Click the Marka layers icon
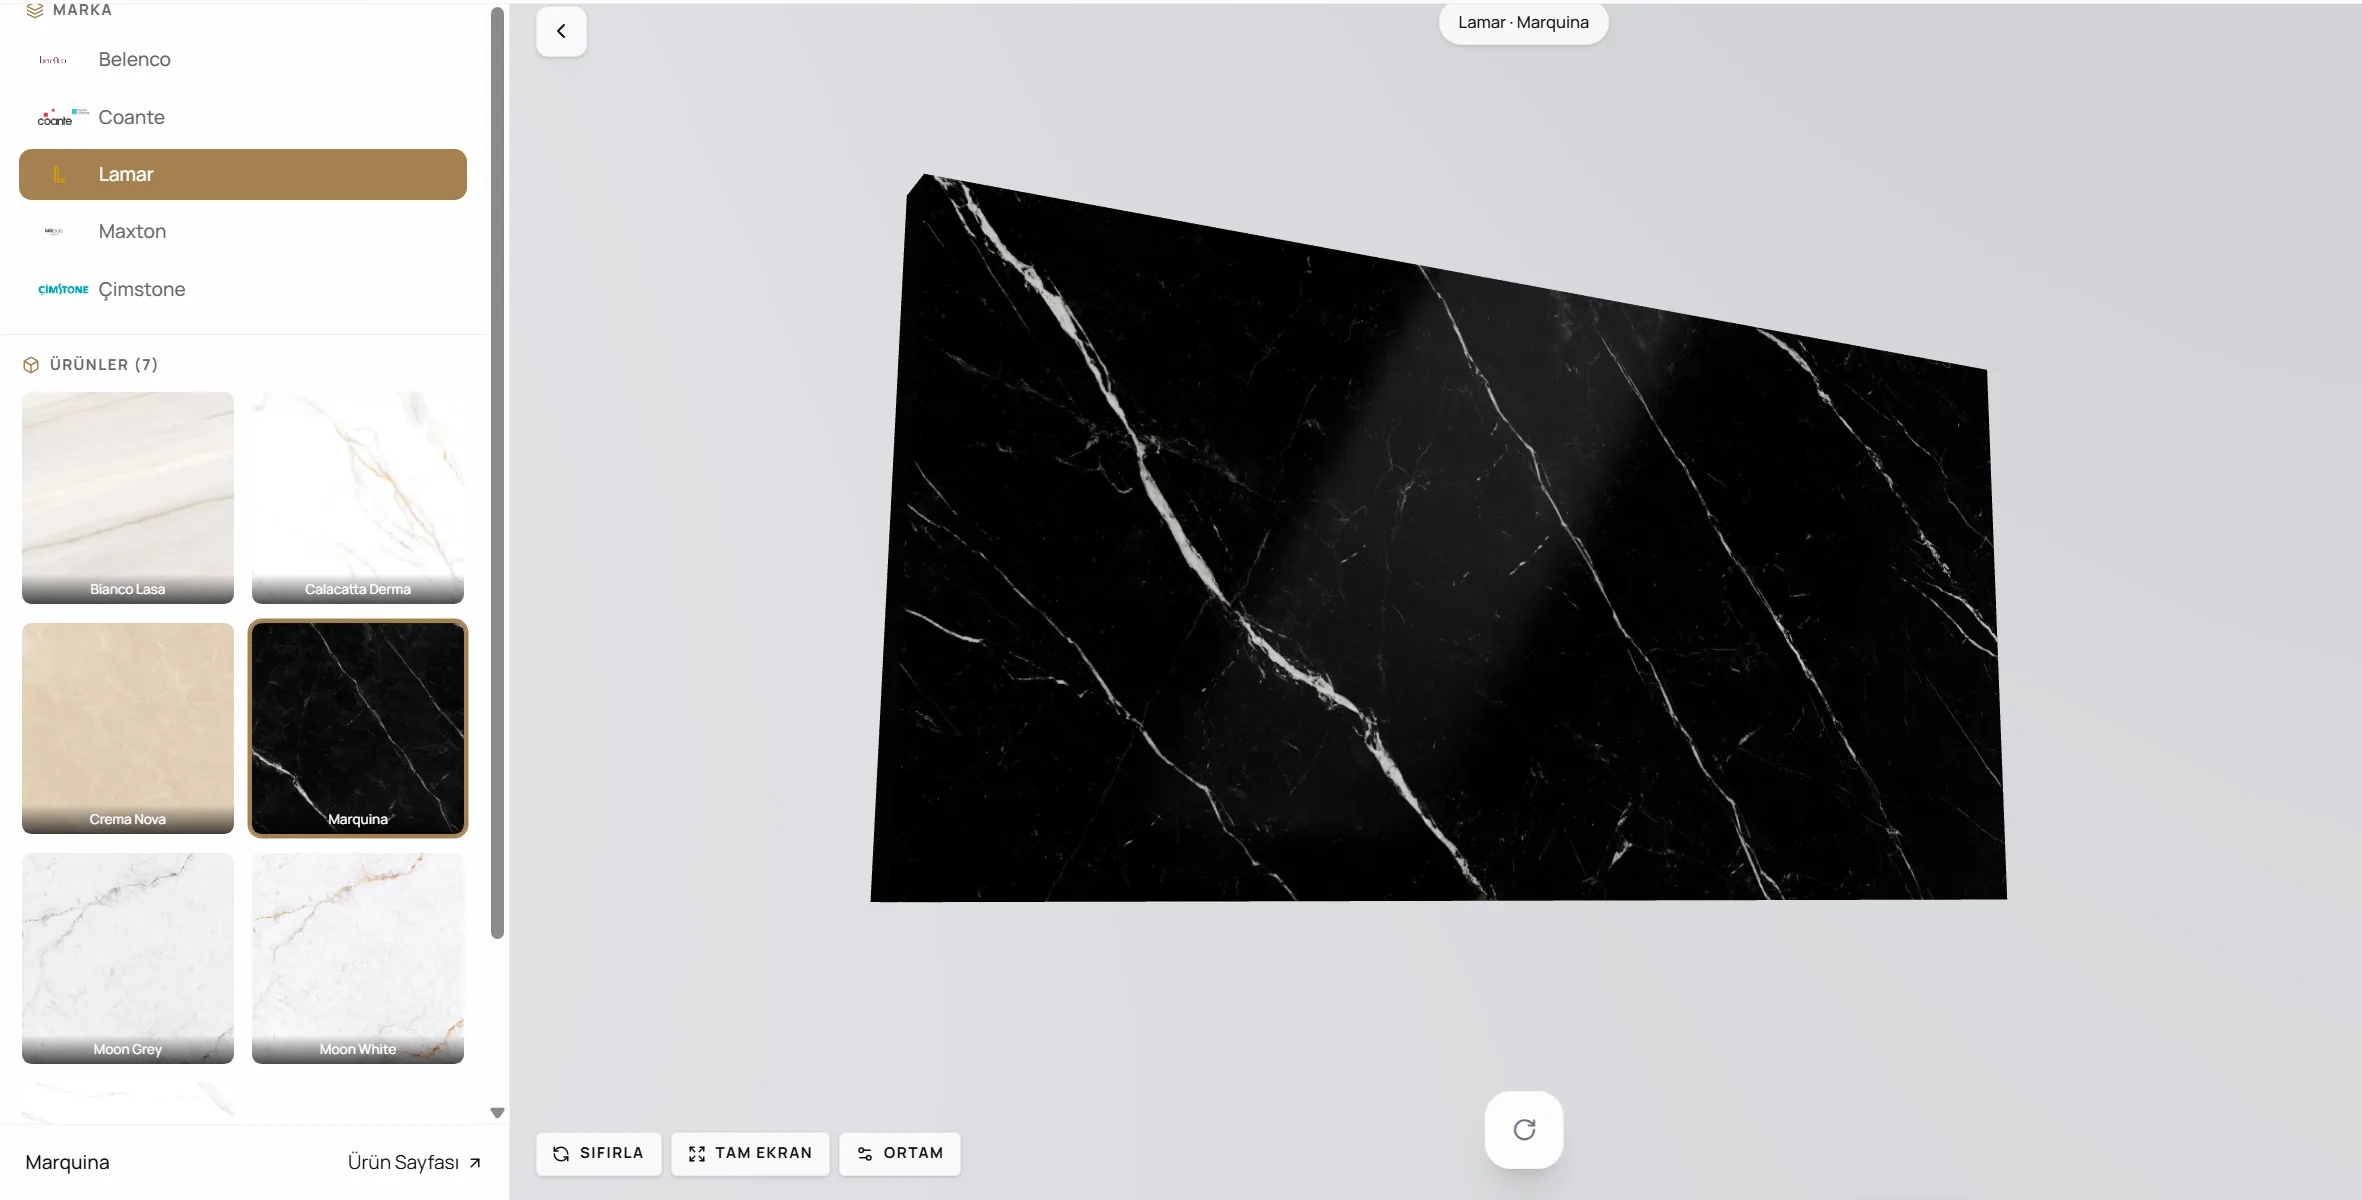2362x1200 pixels. (x=35, y=10)
